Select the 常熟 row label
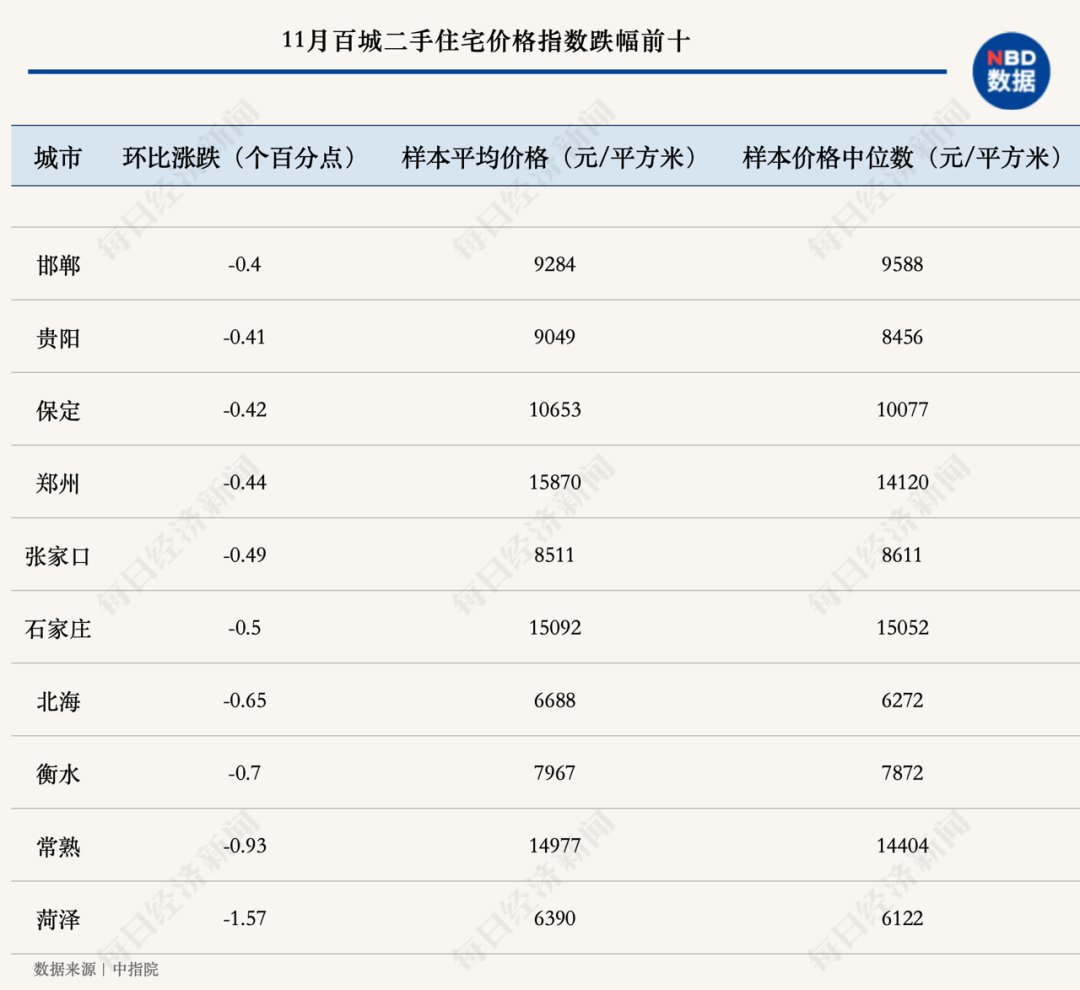 pyautogui.click(x=58, y=847)
